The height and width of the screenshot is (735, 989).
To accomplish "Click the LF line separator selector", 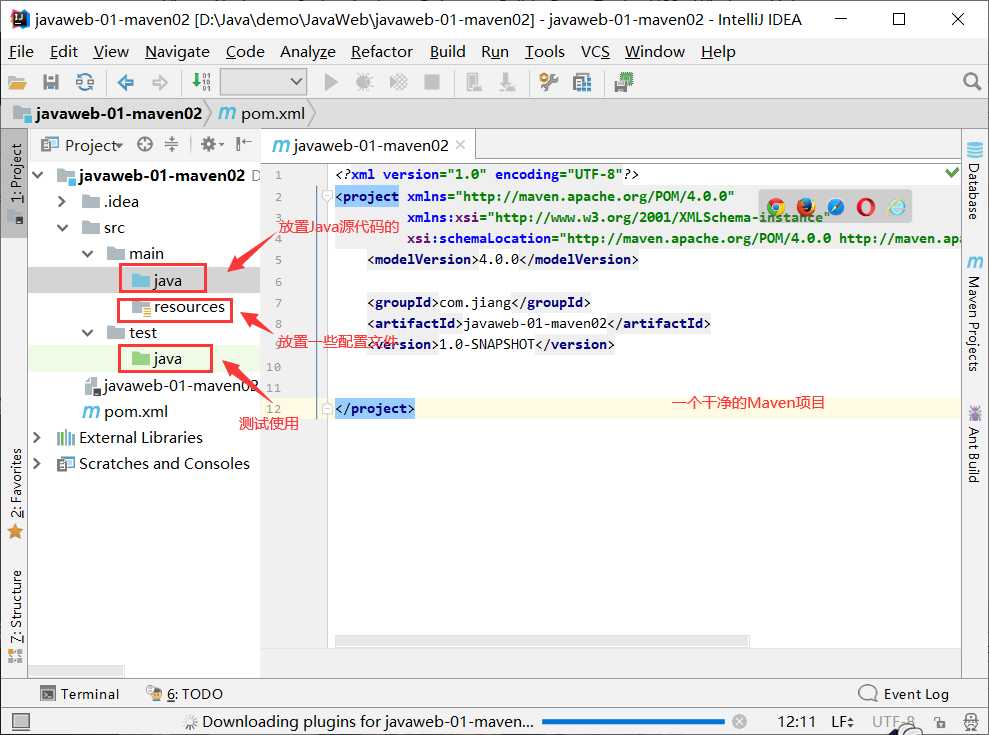I will 842,722.
